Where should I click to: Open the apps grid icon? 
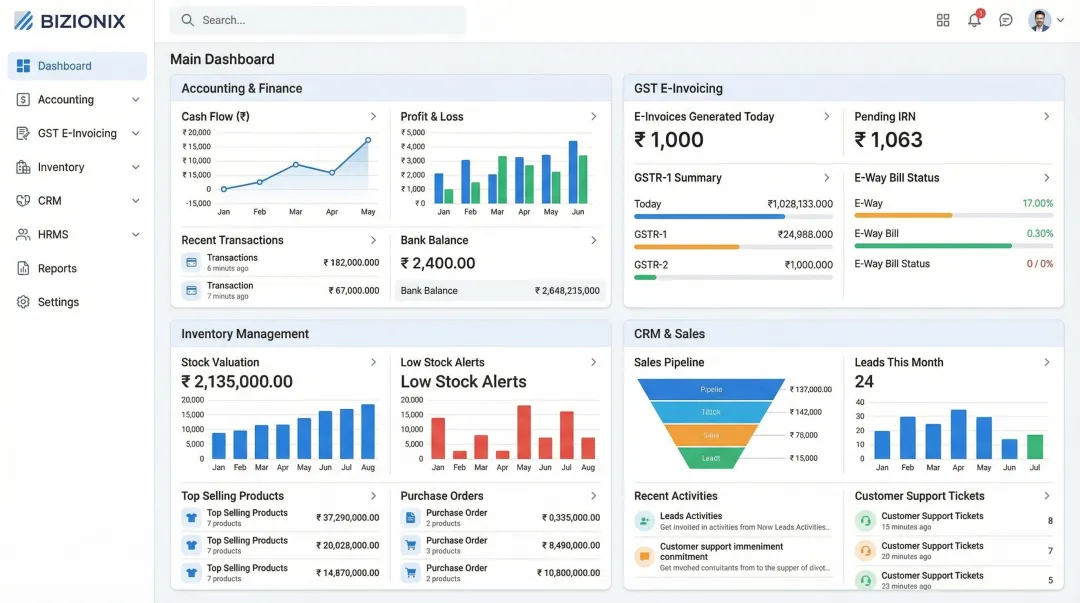coord(943,20)
